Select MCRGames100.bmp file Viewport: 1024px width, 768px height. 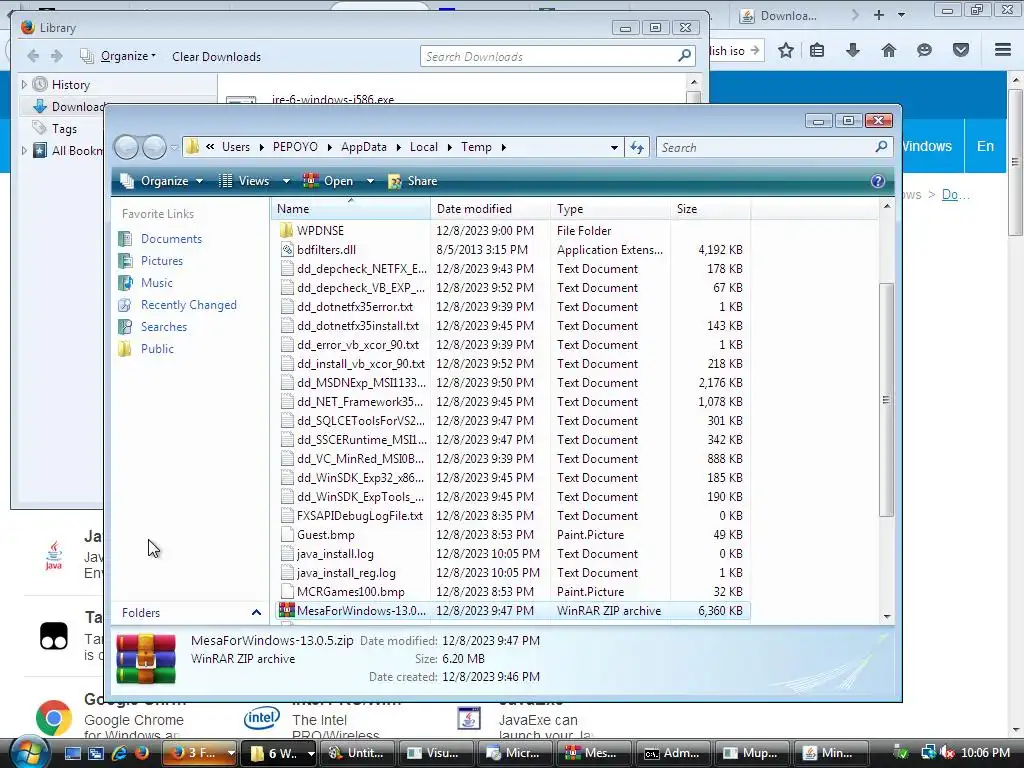point(351,591)
